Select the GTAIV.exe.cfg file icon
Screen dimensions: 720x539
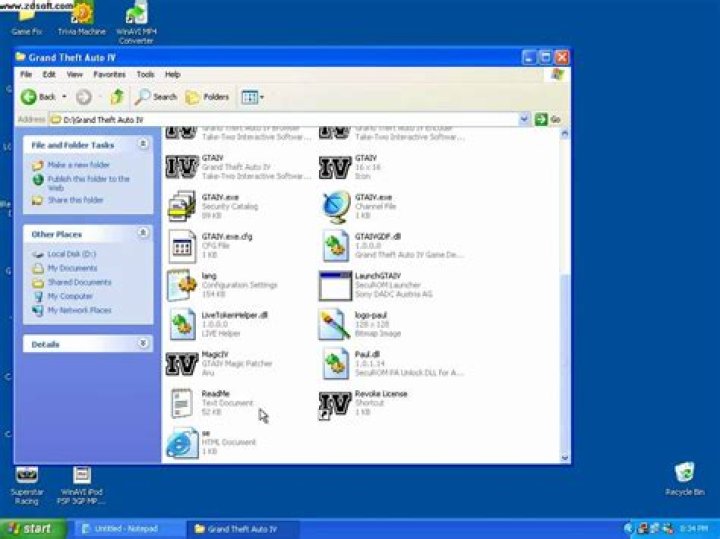[x=182, y=246]
